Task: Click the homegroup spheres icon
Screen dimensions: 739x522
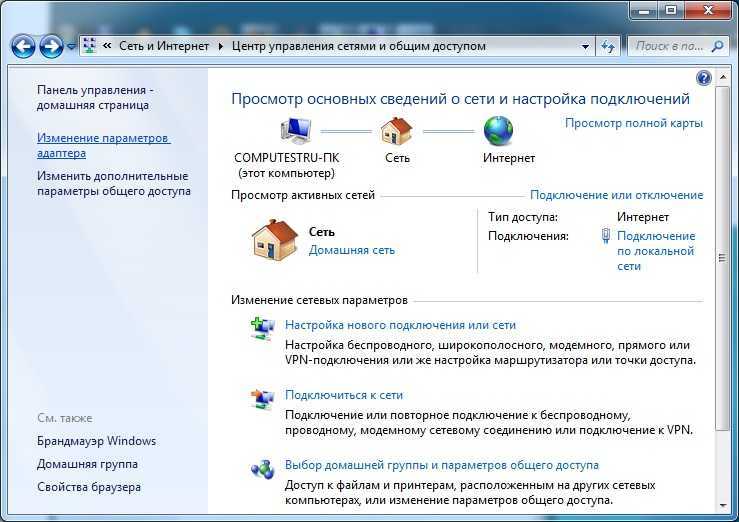Action: point(262,470)
